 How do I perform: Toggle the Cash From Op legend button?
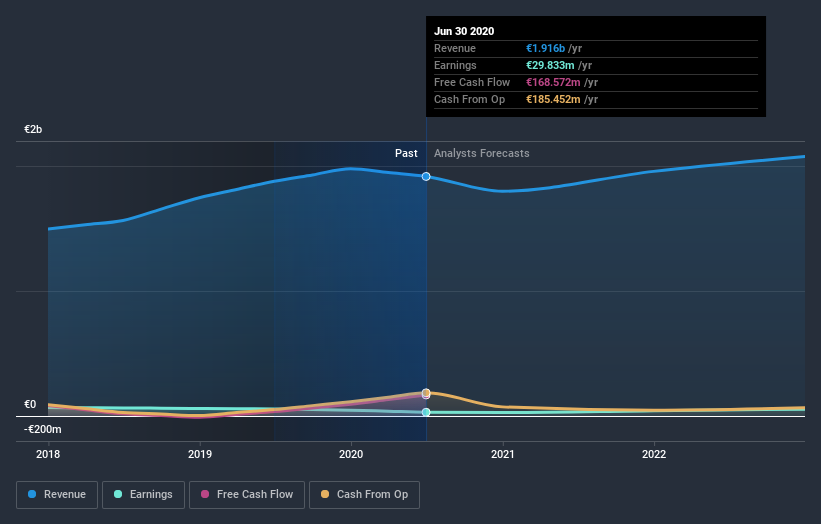pos(364,495)
